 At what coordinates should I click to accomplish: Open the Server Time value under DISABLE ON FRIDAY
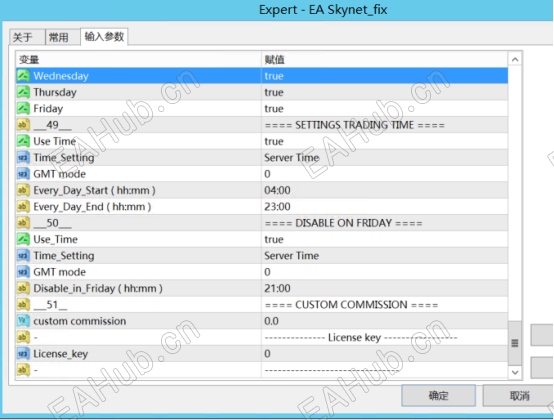click(384, 256)
